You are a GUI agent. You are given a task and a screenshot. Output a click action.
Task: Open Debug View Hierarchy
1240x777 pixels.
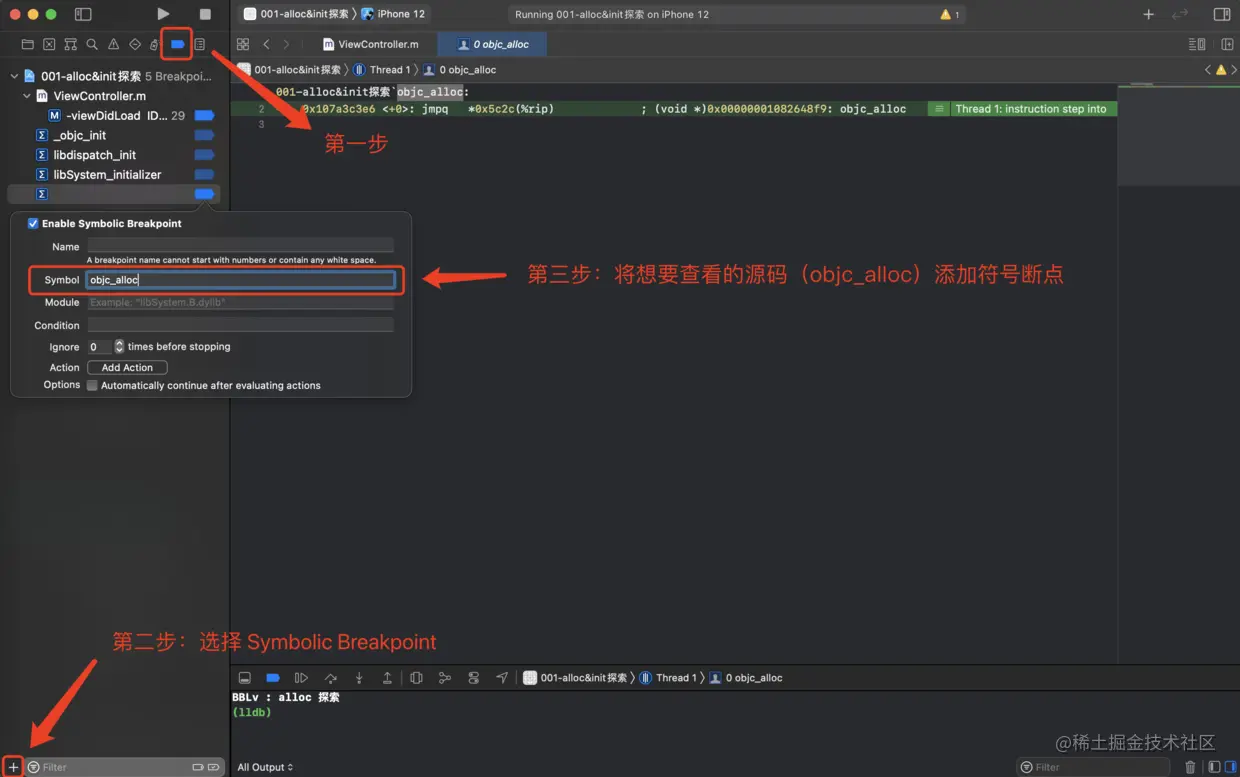point(417,678)
